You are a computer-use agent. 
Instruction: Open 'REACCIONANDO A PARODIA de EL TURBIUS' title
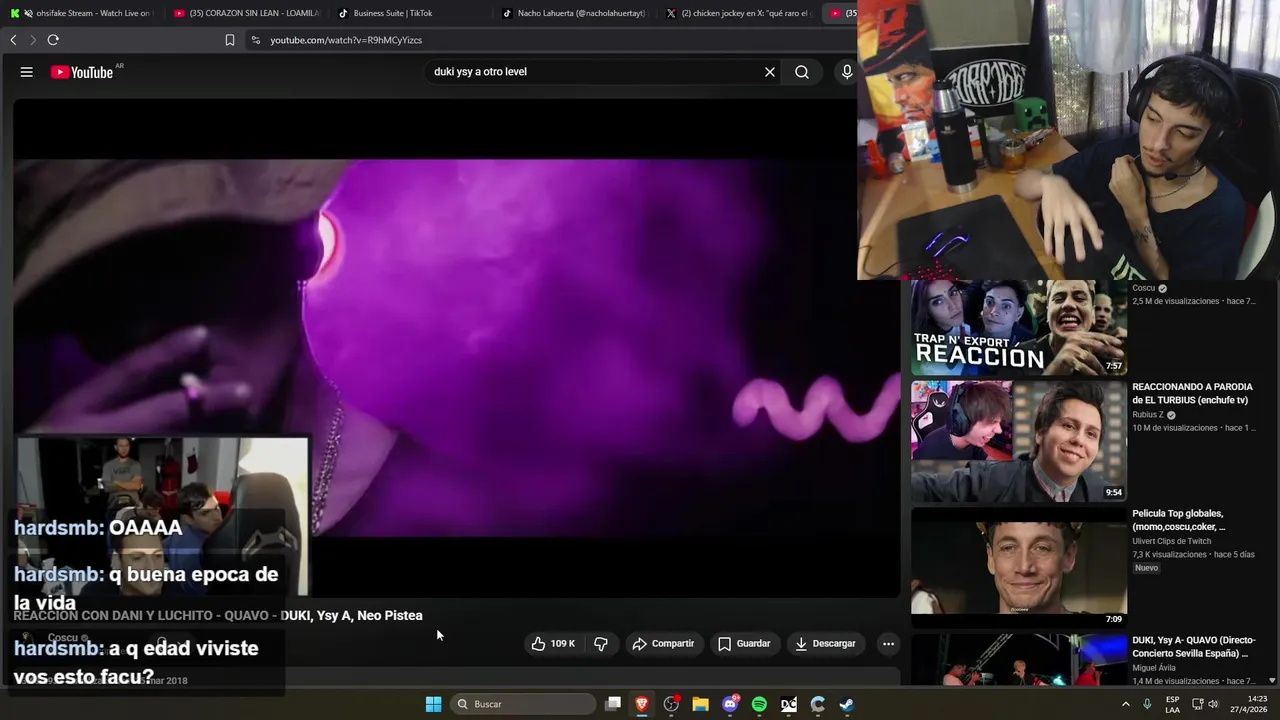[1192, 393]
